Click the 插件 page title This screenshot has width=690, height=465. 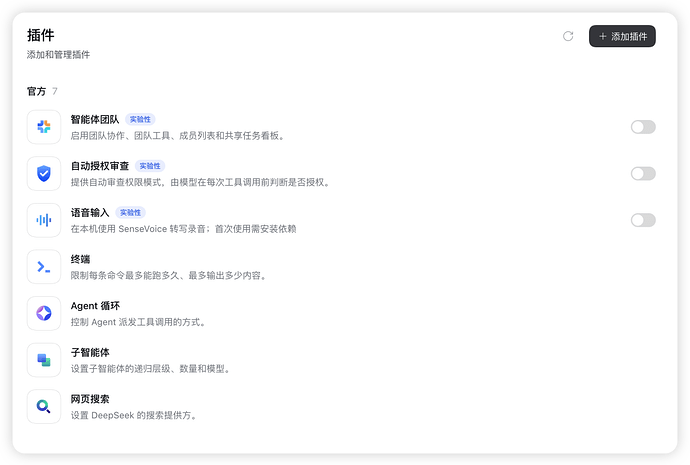(40, 35)
